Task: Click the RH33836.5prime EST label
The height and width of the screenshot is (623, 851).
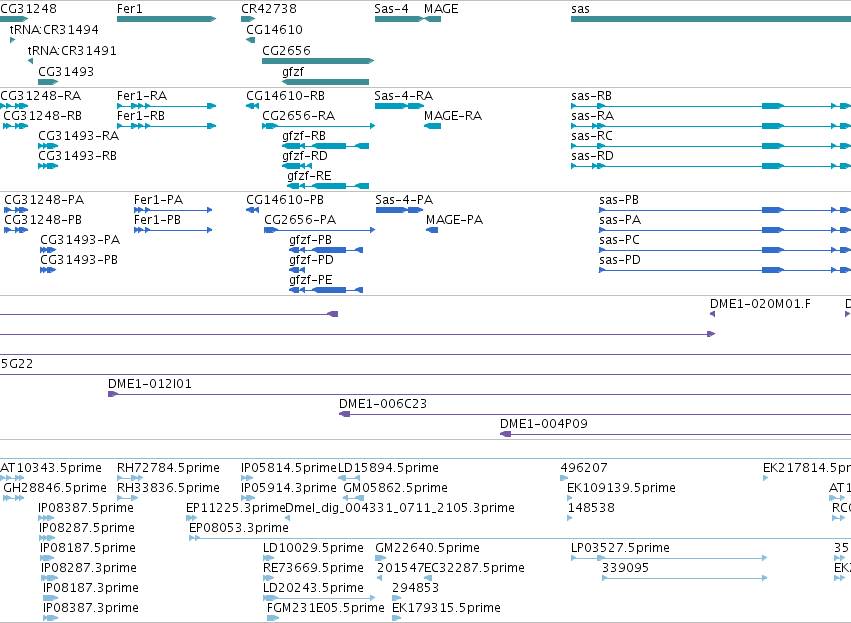Action: click(x=169, y=488)
